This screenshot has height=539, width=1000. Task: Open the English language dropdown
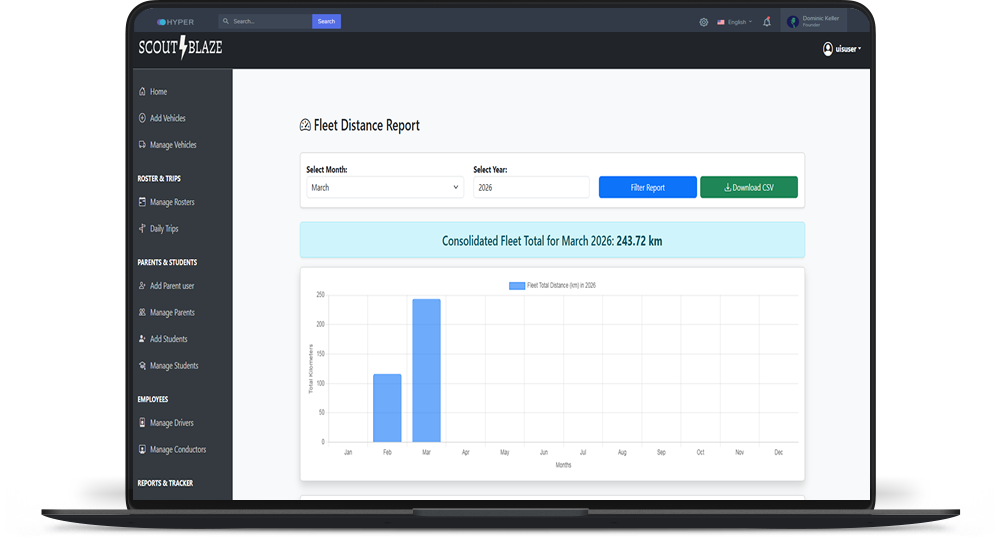(x=735, y=22)
